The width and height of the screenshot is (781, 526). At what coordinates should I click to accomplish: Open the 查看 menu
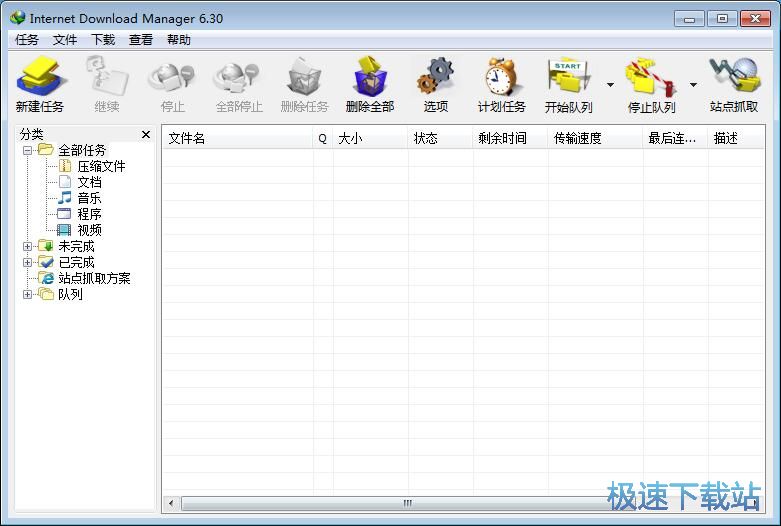click(141, 40)
